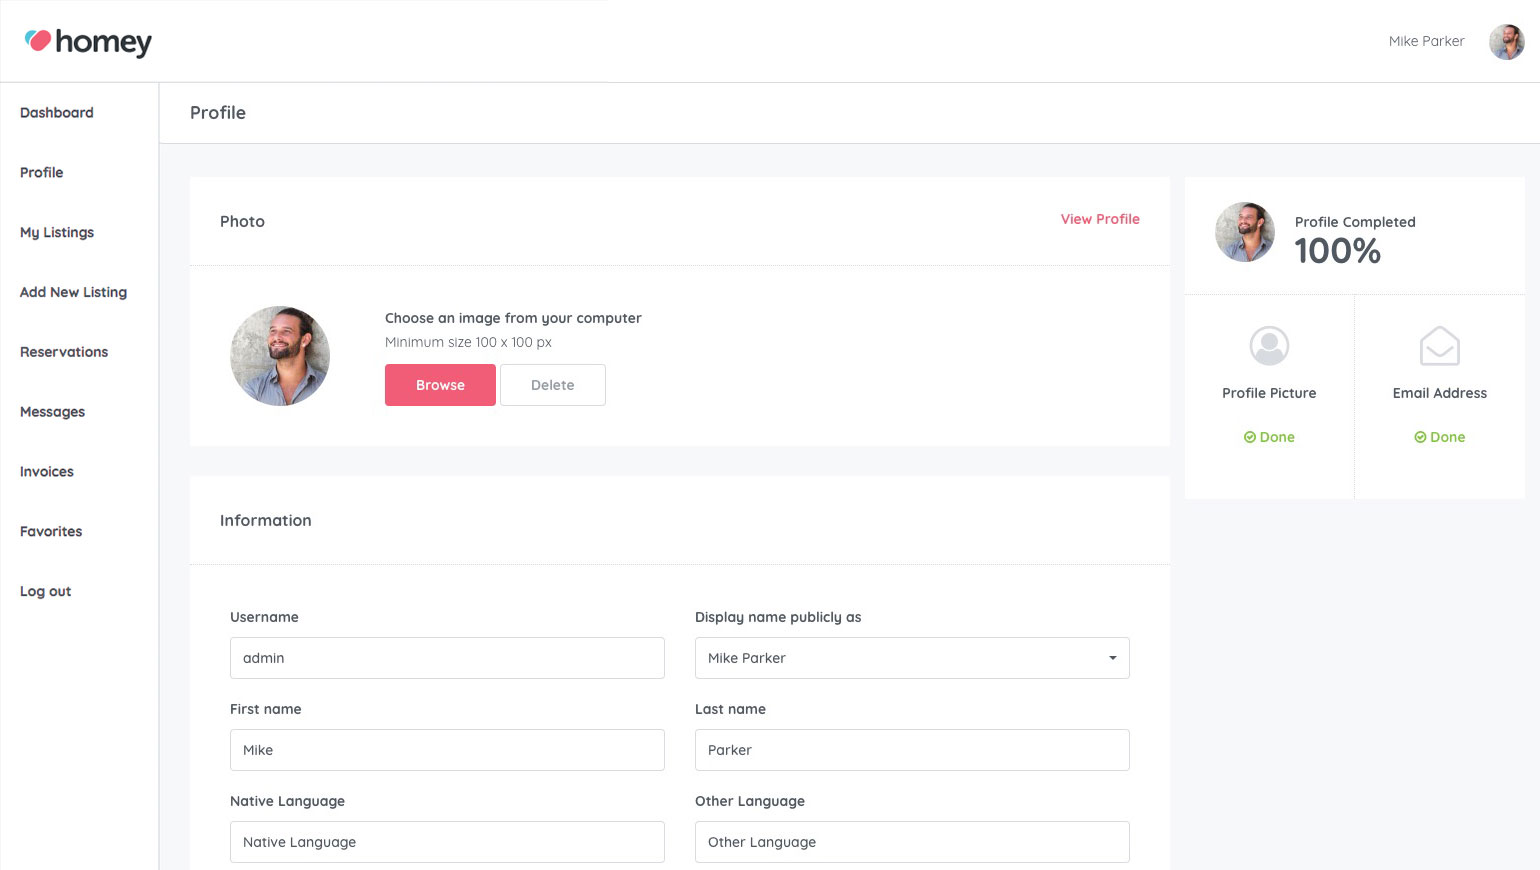Image resolution: width=1540 pixels, height=870 pixels.
Task: Click Log out in sidebar
Action: [x=45, y=592]
